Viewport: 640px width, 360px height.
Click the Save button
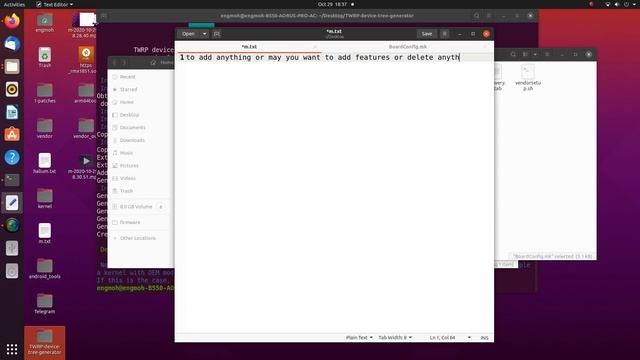[x=427, y=34]
